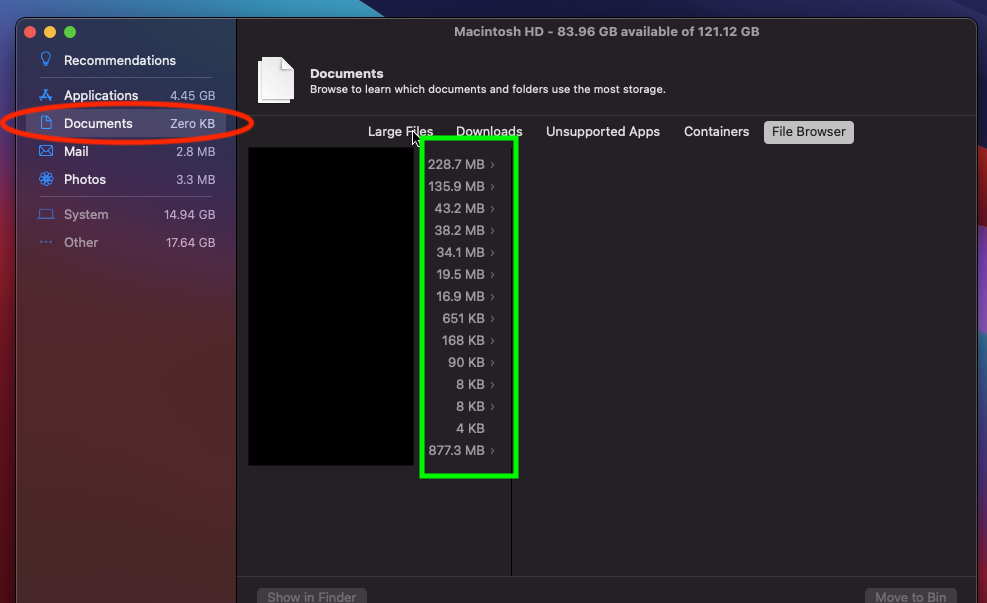Select Applications label in the sidebar
Screen dimensions: 987x603
click(x=101, y=95)
